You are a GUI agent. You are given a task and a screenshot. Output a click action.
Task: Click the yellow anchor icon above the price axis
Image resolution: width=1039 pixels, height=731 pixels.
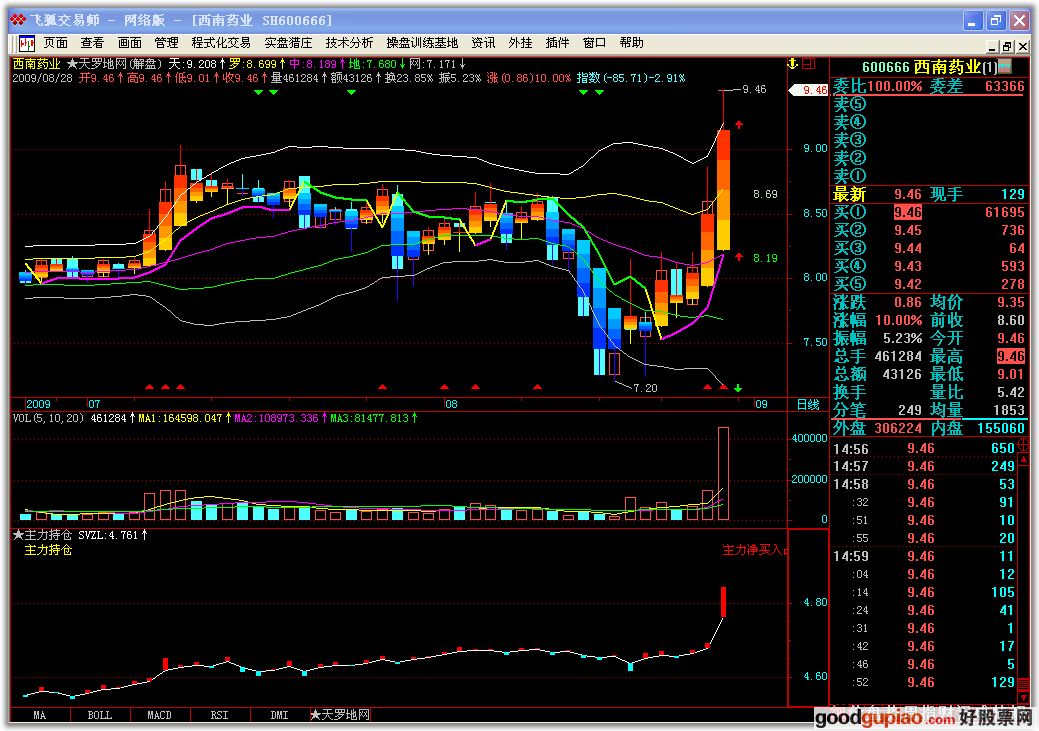(x=792, y=64)
